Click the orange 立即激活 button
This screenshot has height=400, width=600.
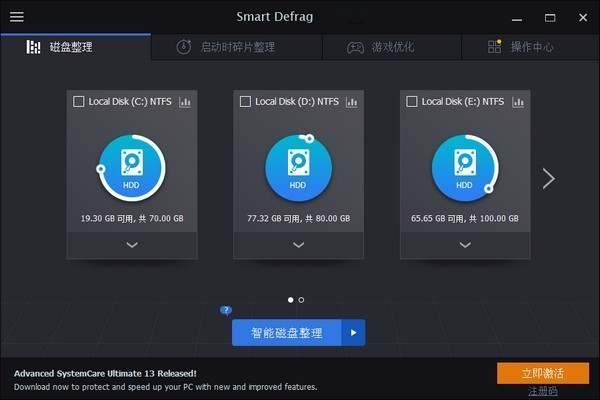[543, 373]
